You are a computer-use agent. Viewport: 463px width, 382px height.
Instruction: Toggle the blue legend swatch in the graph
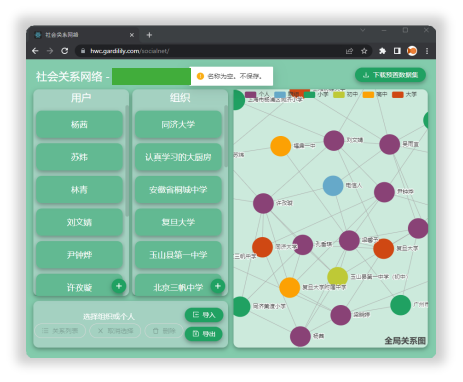click(280, 95)
